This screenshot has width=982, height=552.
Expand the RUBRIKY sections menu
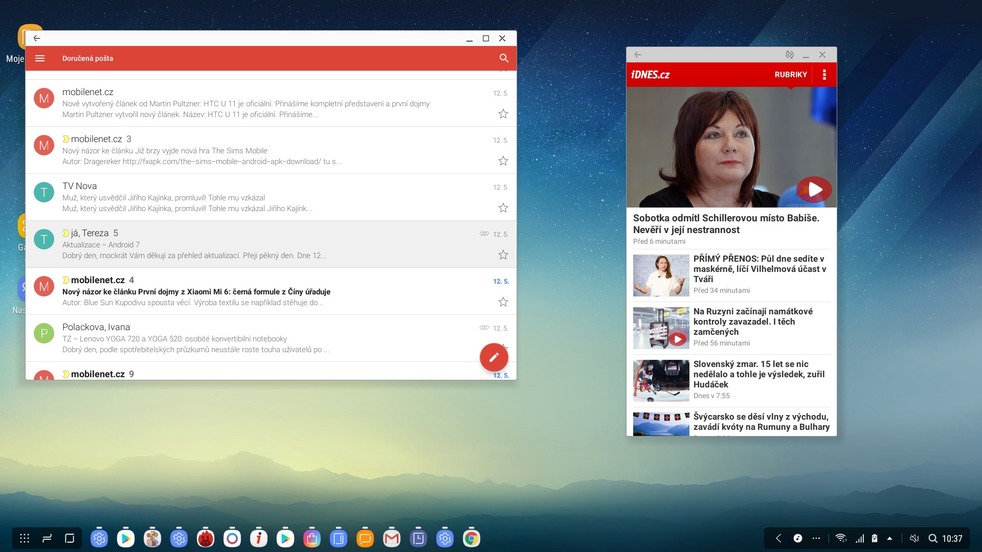[790, 75]
